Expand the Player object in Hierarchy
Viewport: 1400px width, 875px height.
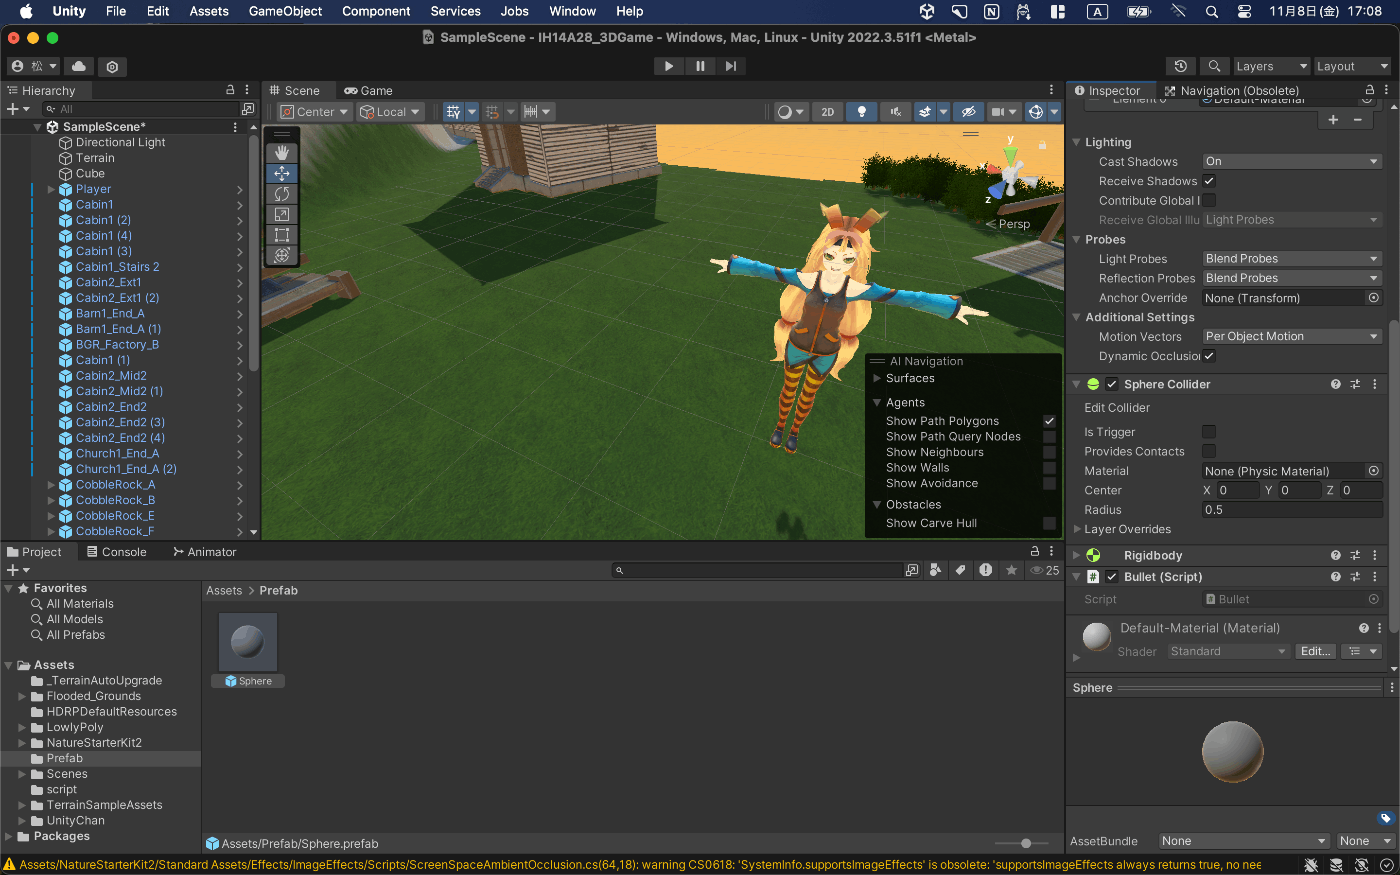pyautogui.click(x=51, y=189)
